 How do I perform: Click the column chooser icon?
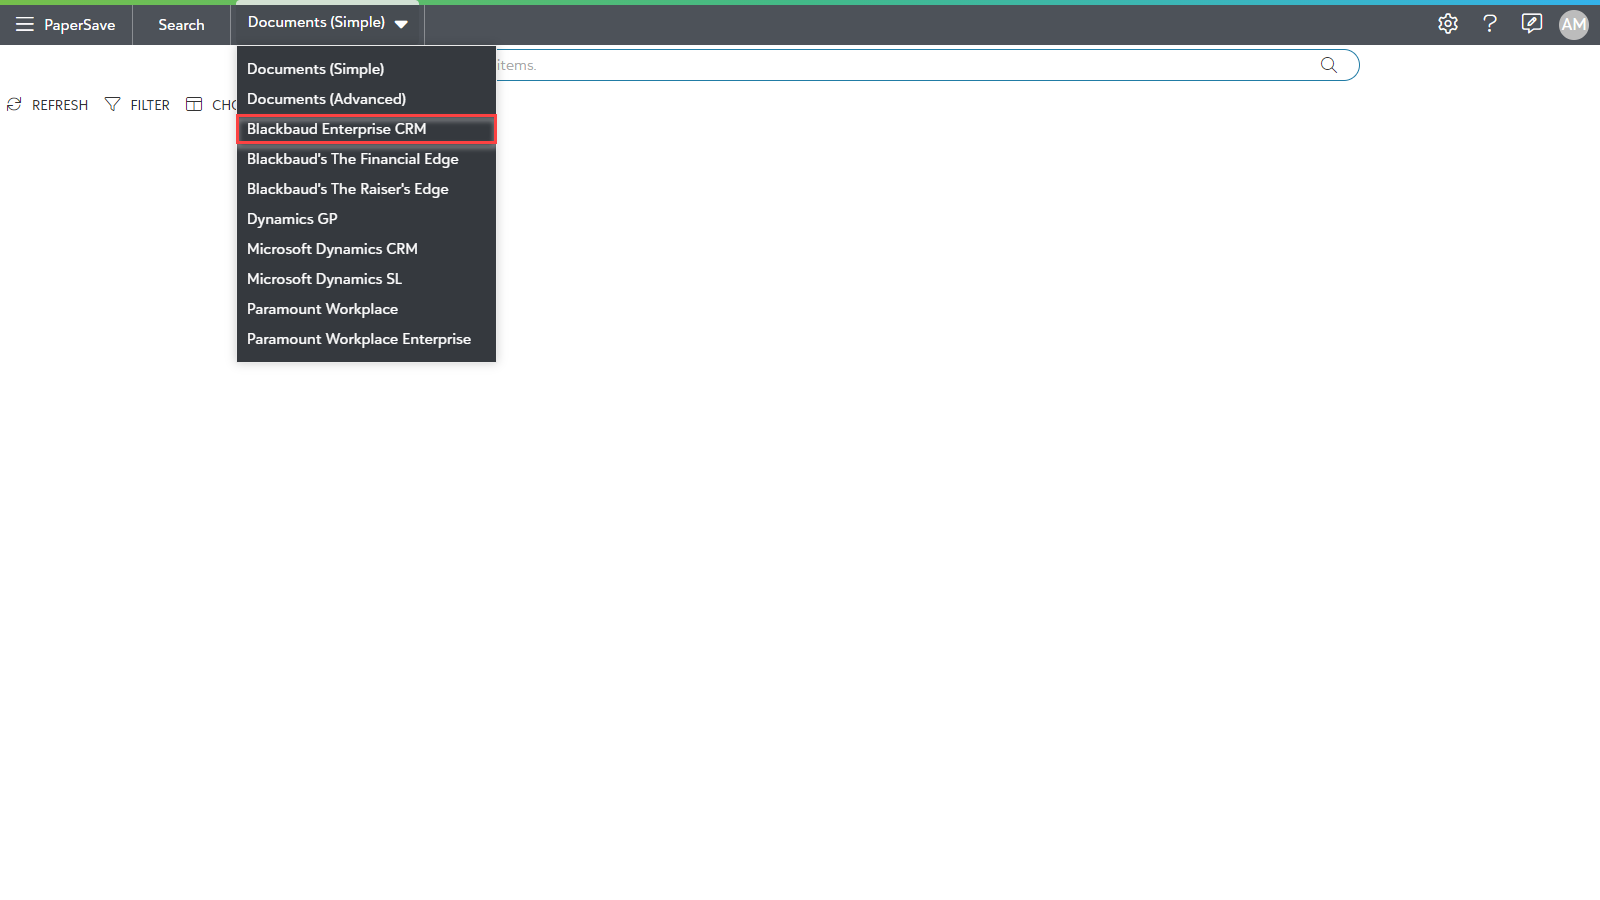point(194,105)
